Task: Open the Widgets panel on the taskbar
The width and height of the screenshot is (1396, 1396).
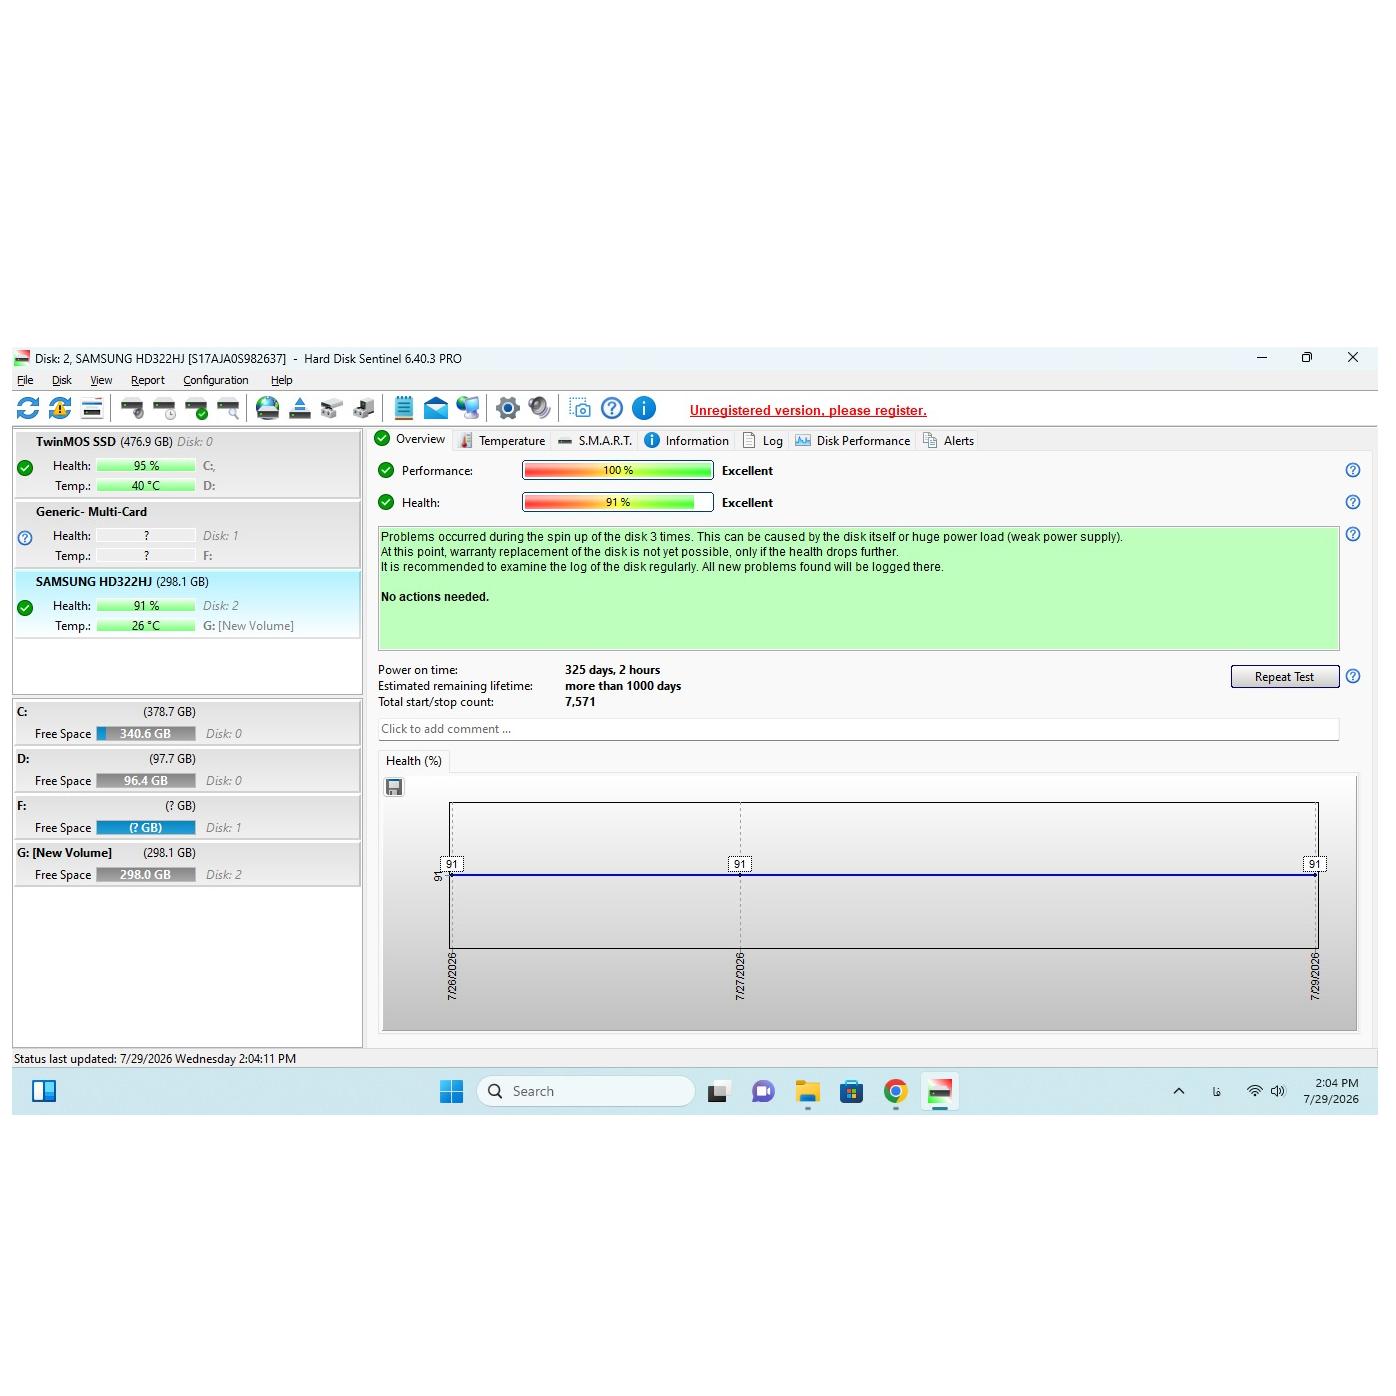Action: click(44, 1091)
